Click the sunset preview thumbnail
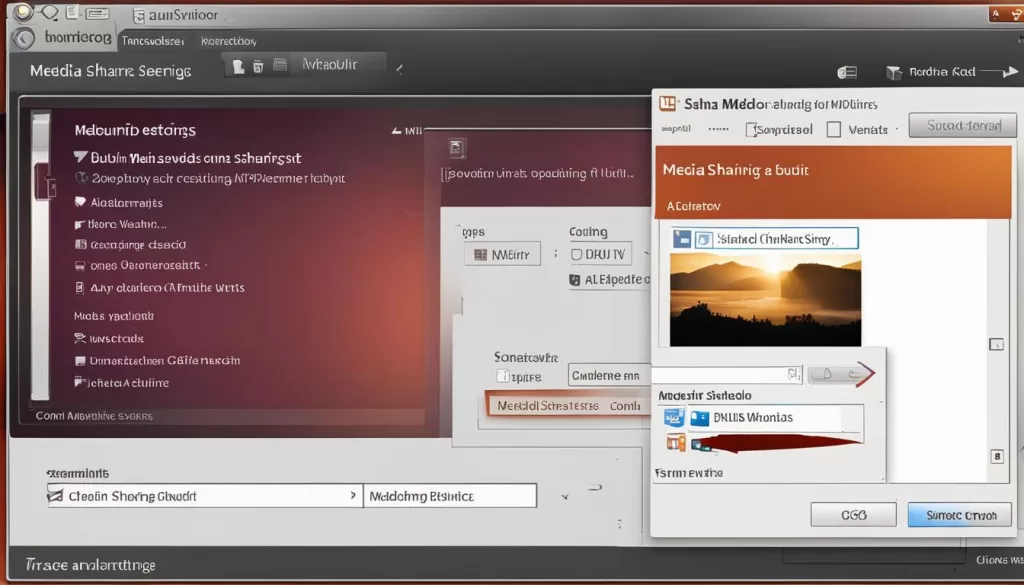 click(763, 300)
